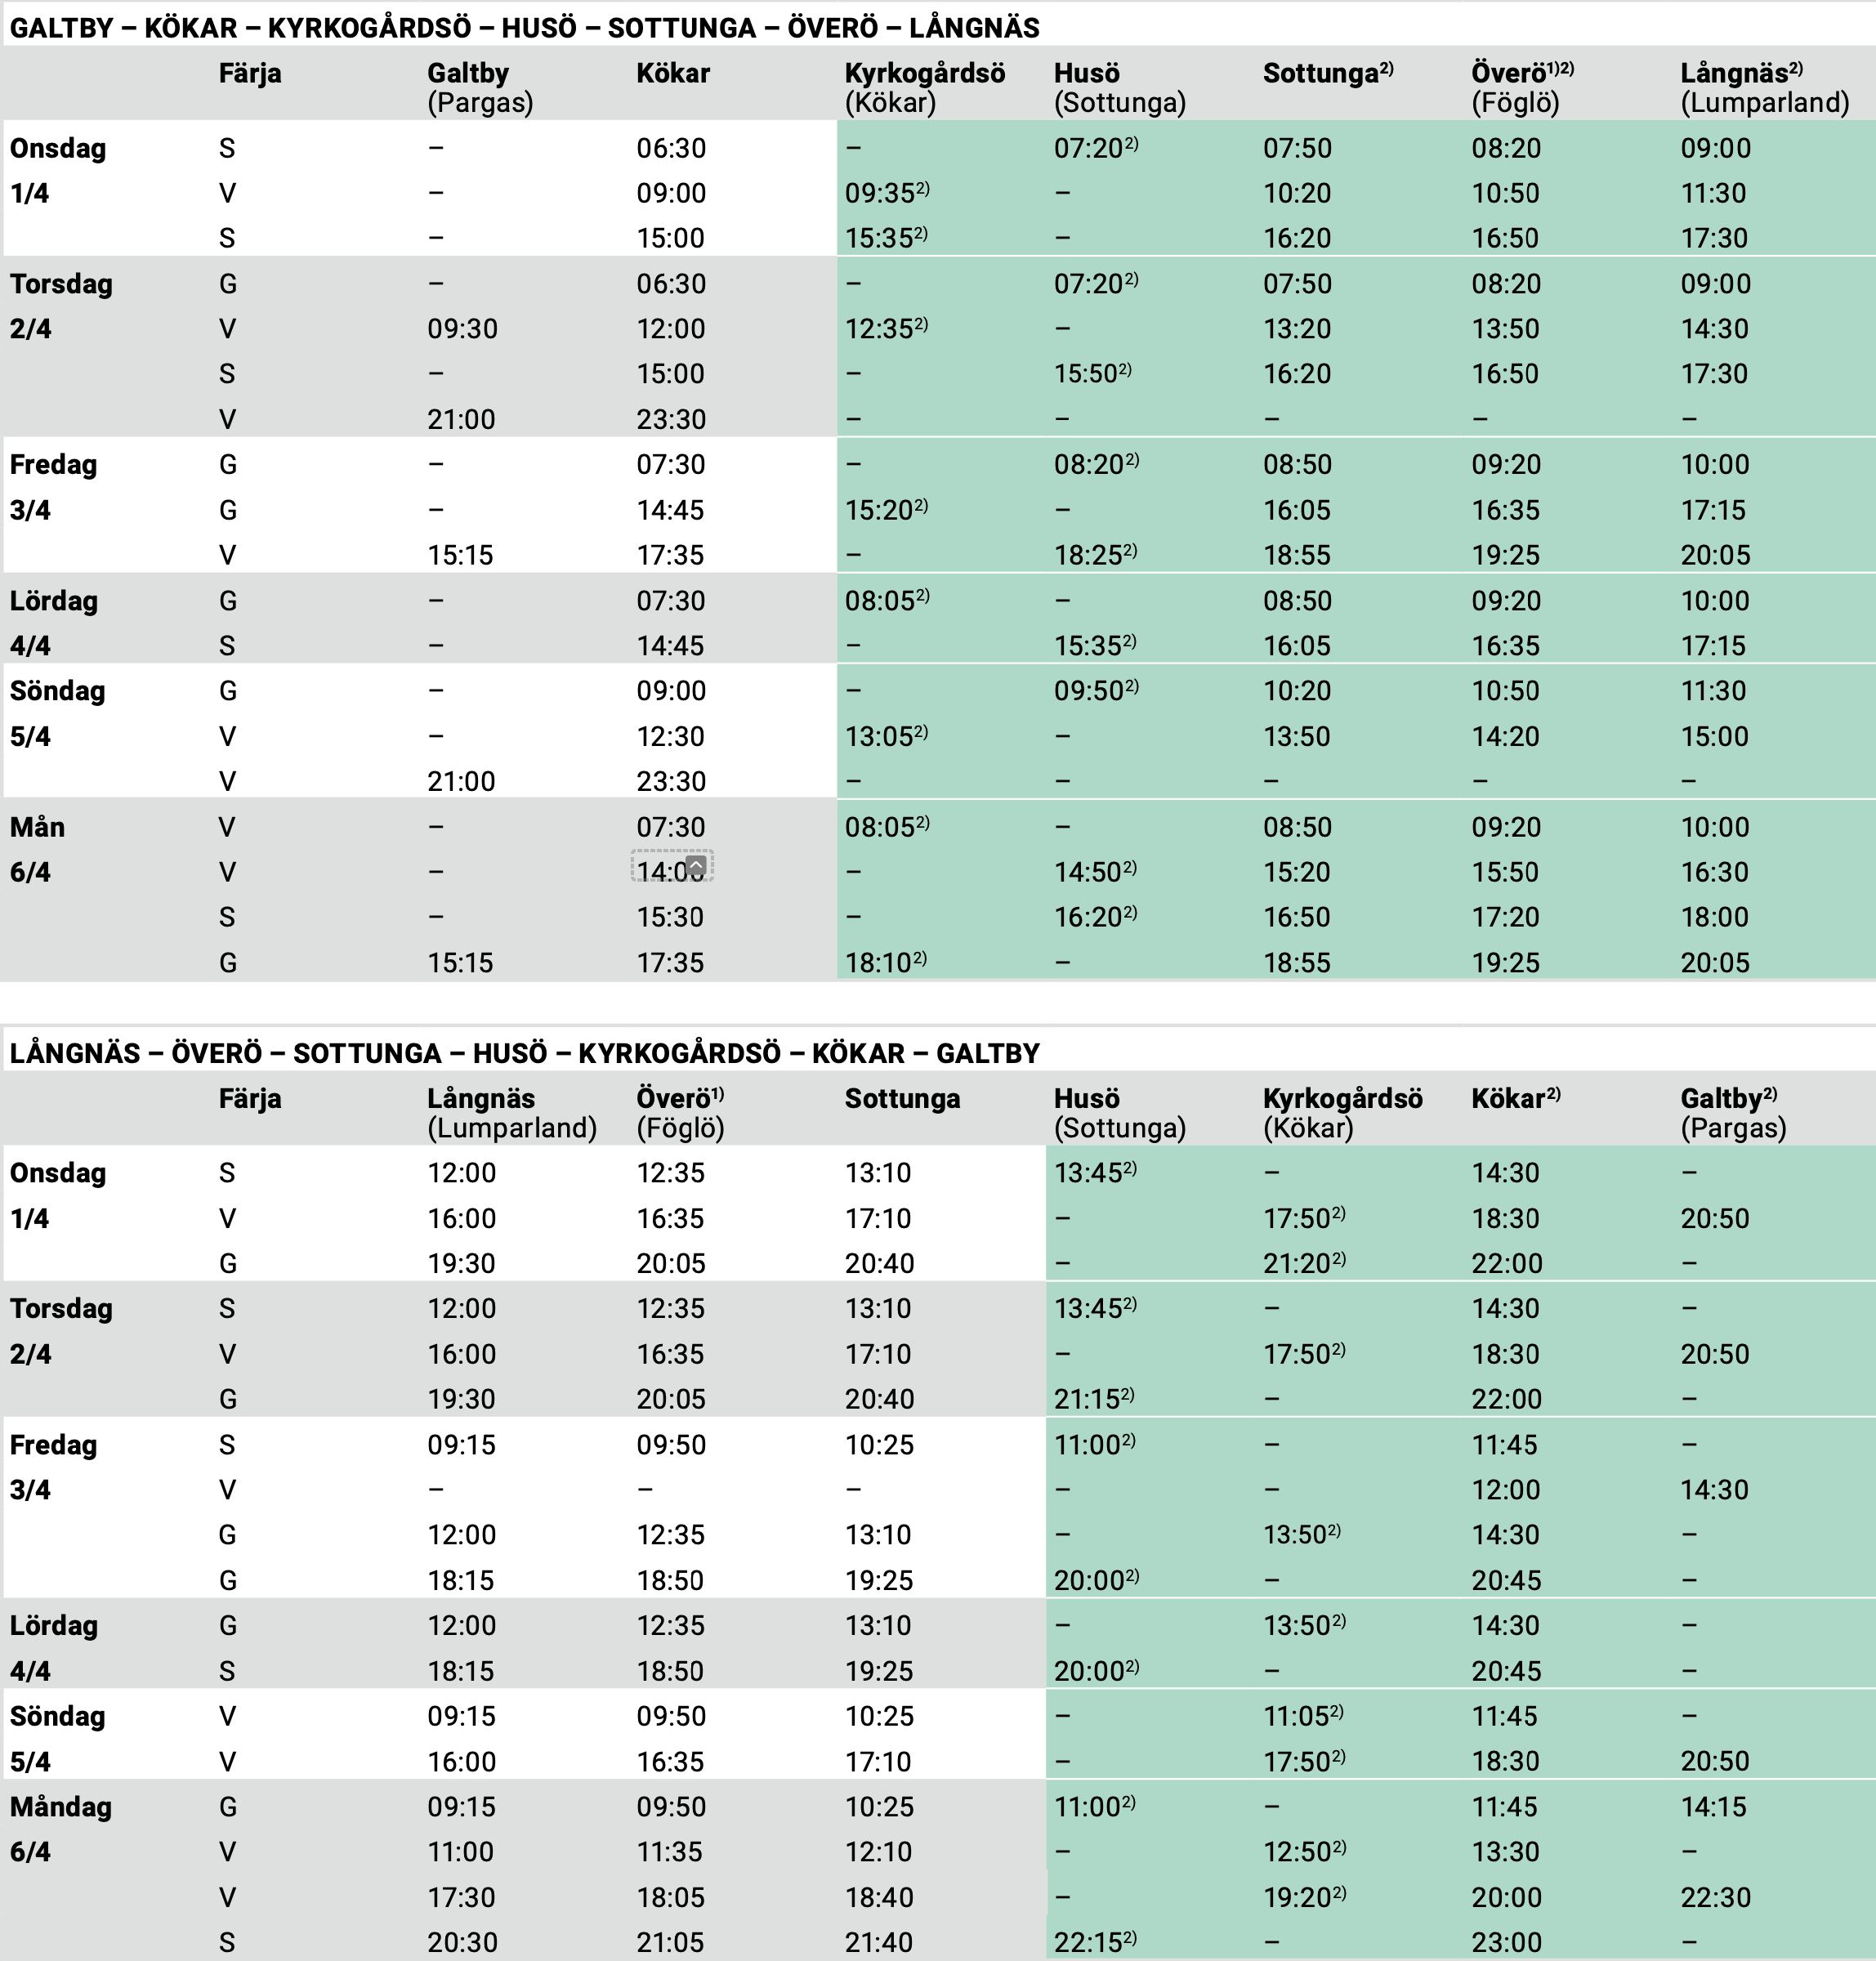Click the 14:20 Överö time on Söndag
The image size is (1876, 1961).
1506,737
